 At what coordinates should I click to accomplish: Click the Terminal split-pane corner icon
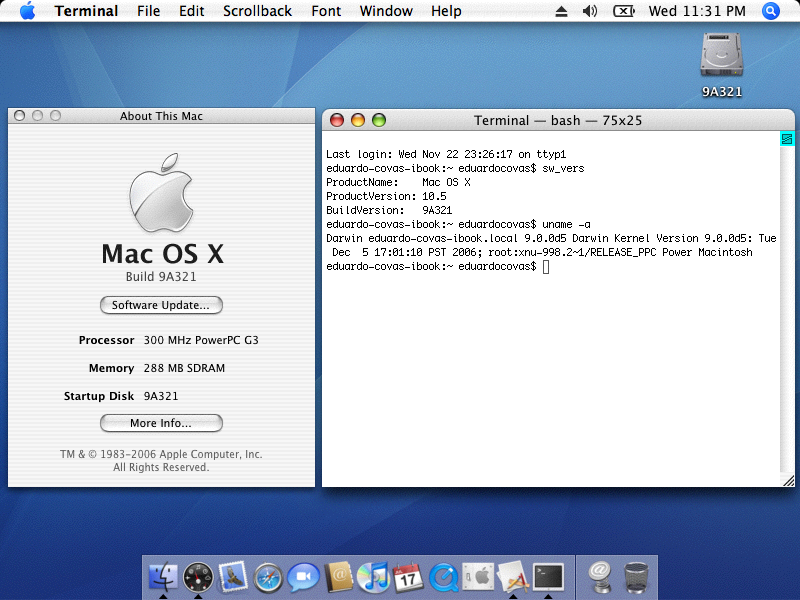point(787,138)
